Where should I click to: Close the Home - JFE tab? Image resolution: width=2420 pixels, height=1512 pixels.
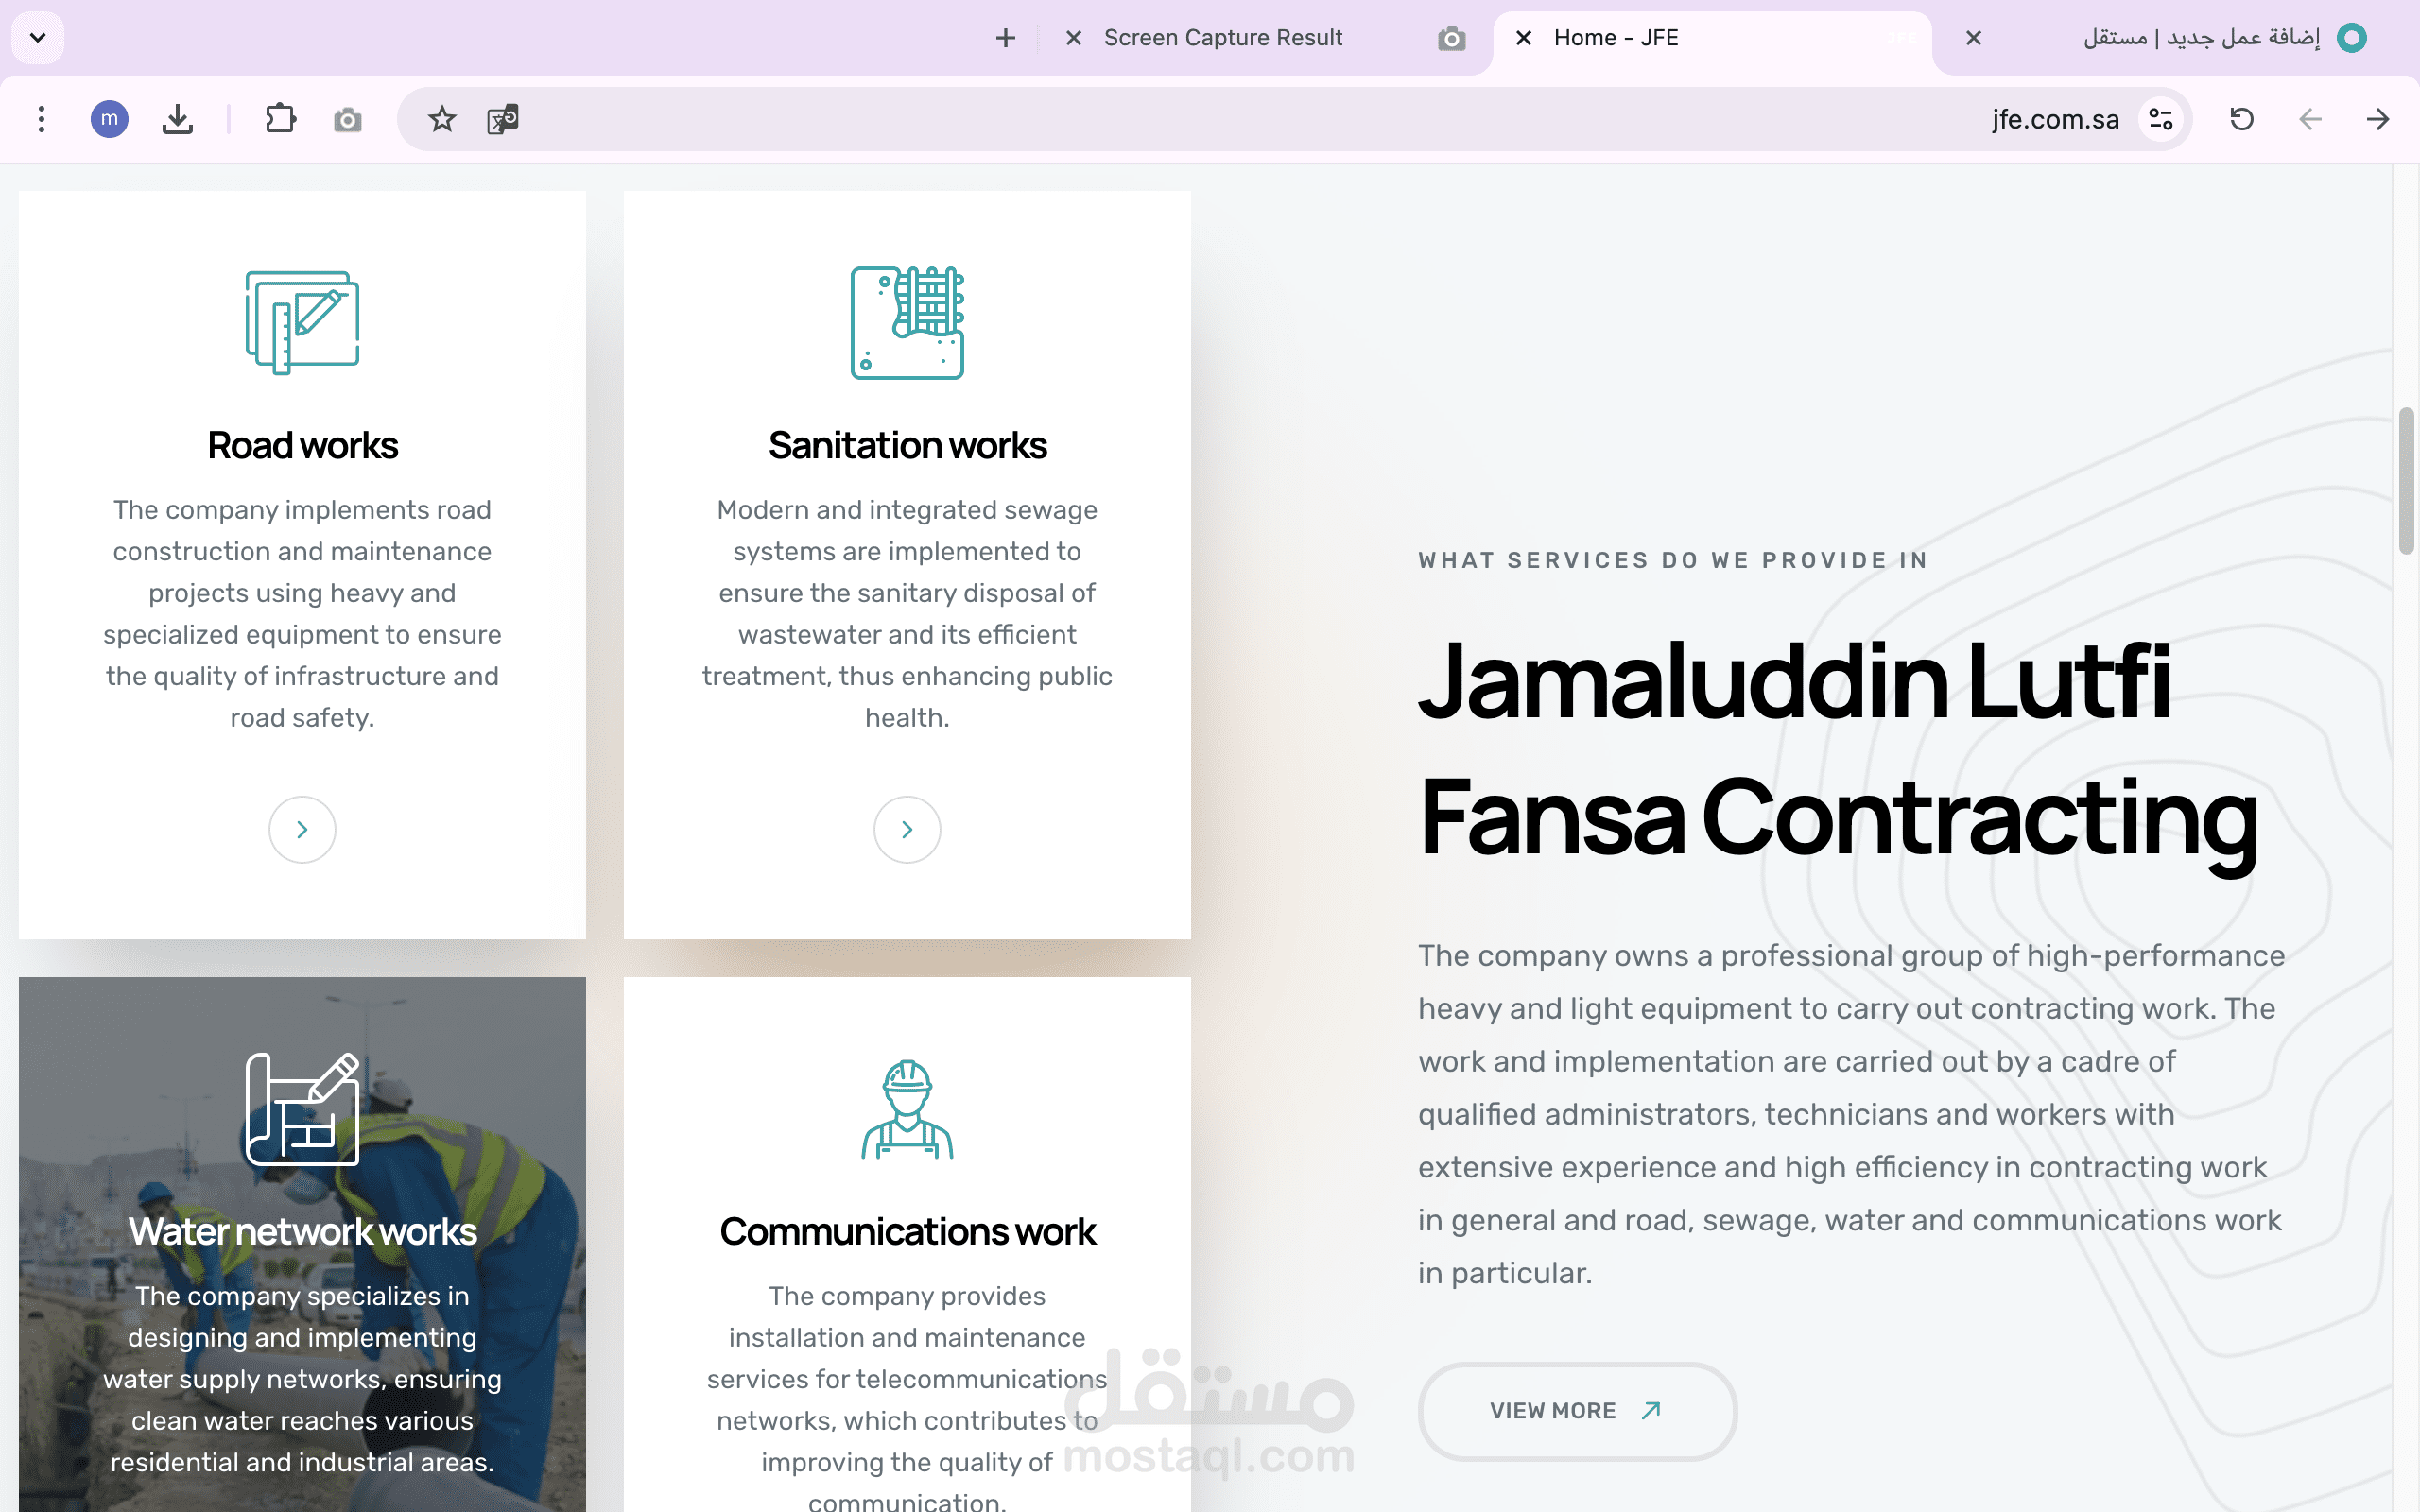[1524, 38]
